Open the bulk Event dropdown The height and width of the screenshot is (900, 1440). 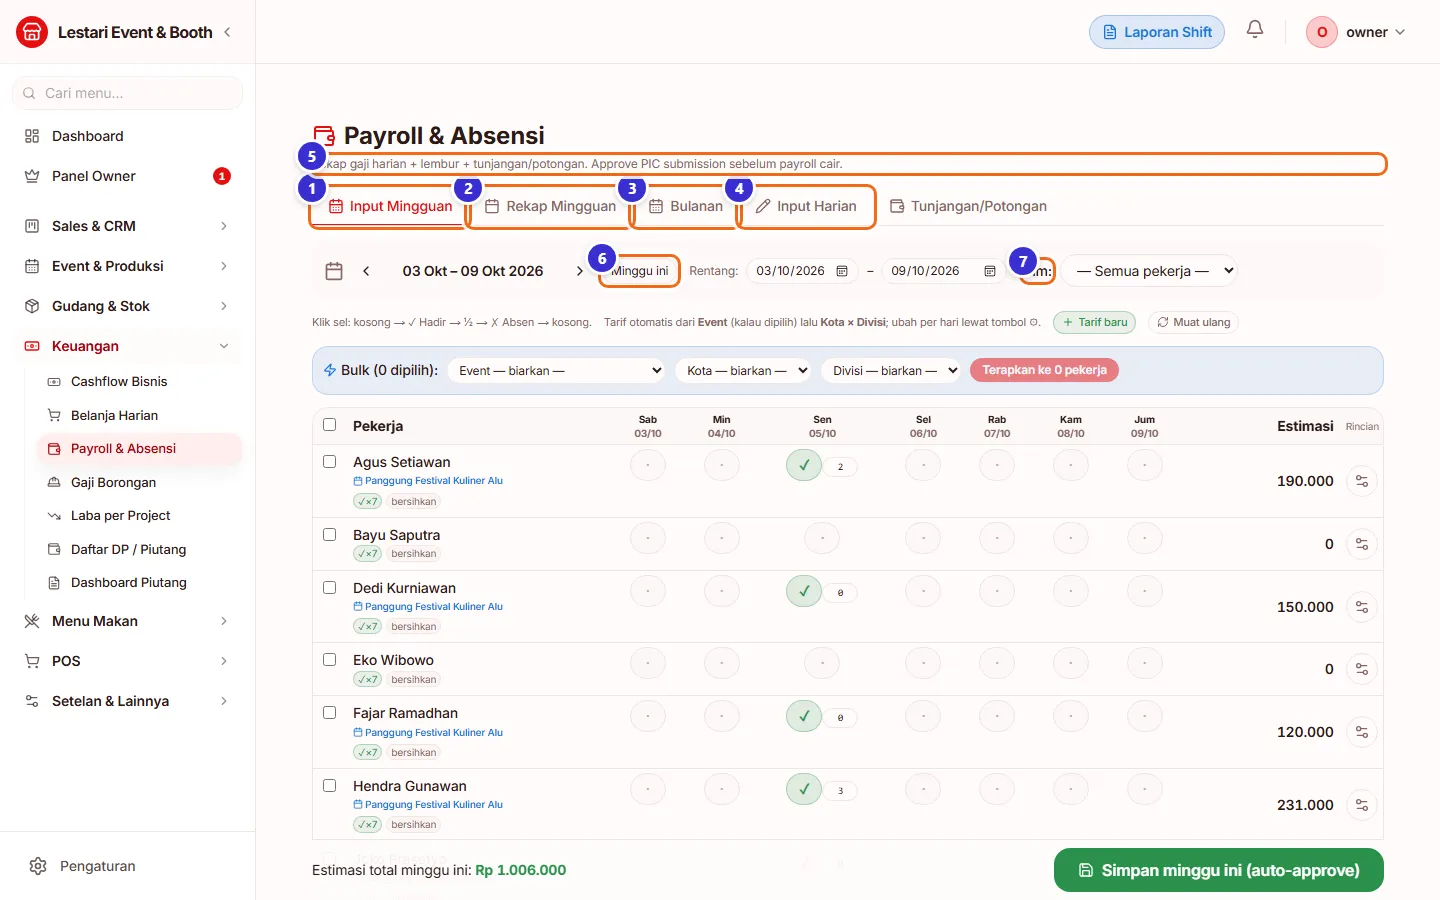557,370
